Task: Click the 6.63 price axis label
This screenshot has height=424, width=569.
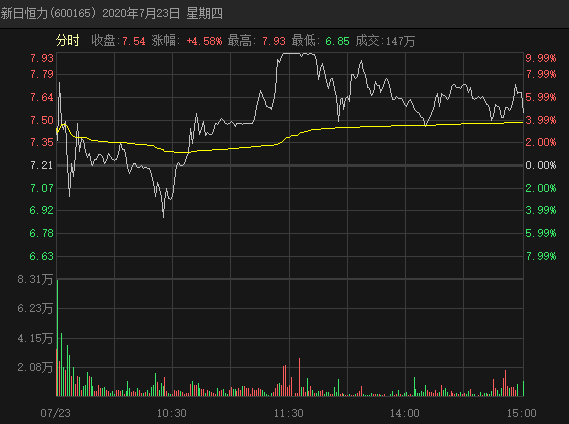Action: point(41,256)
